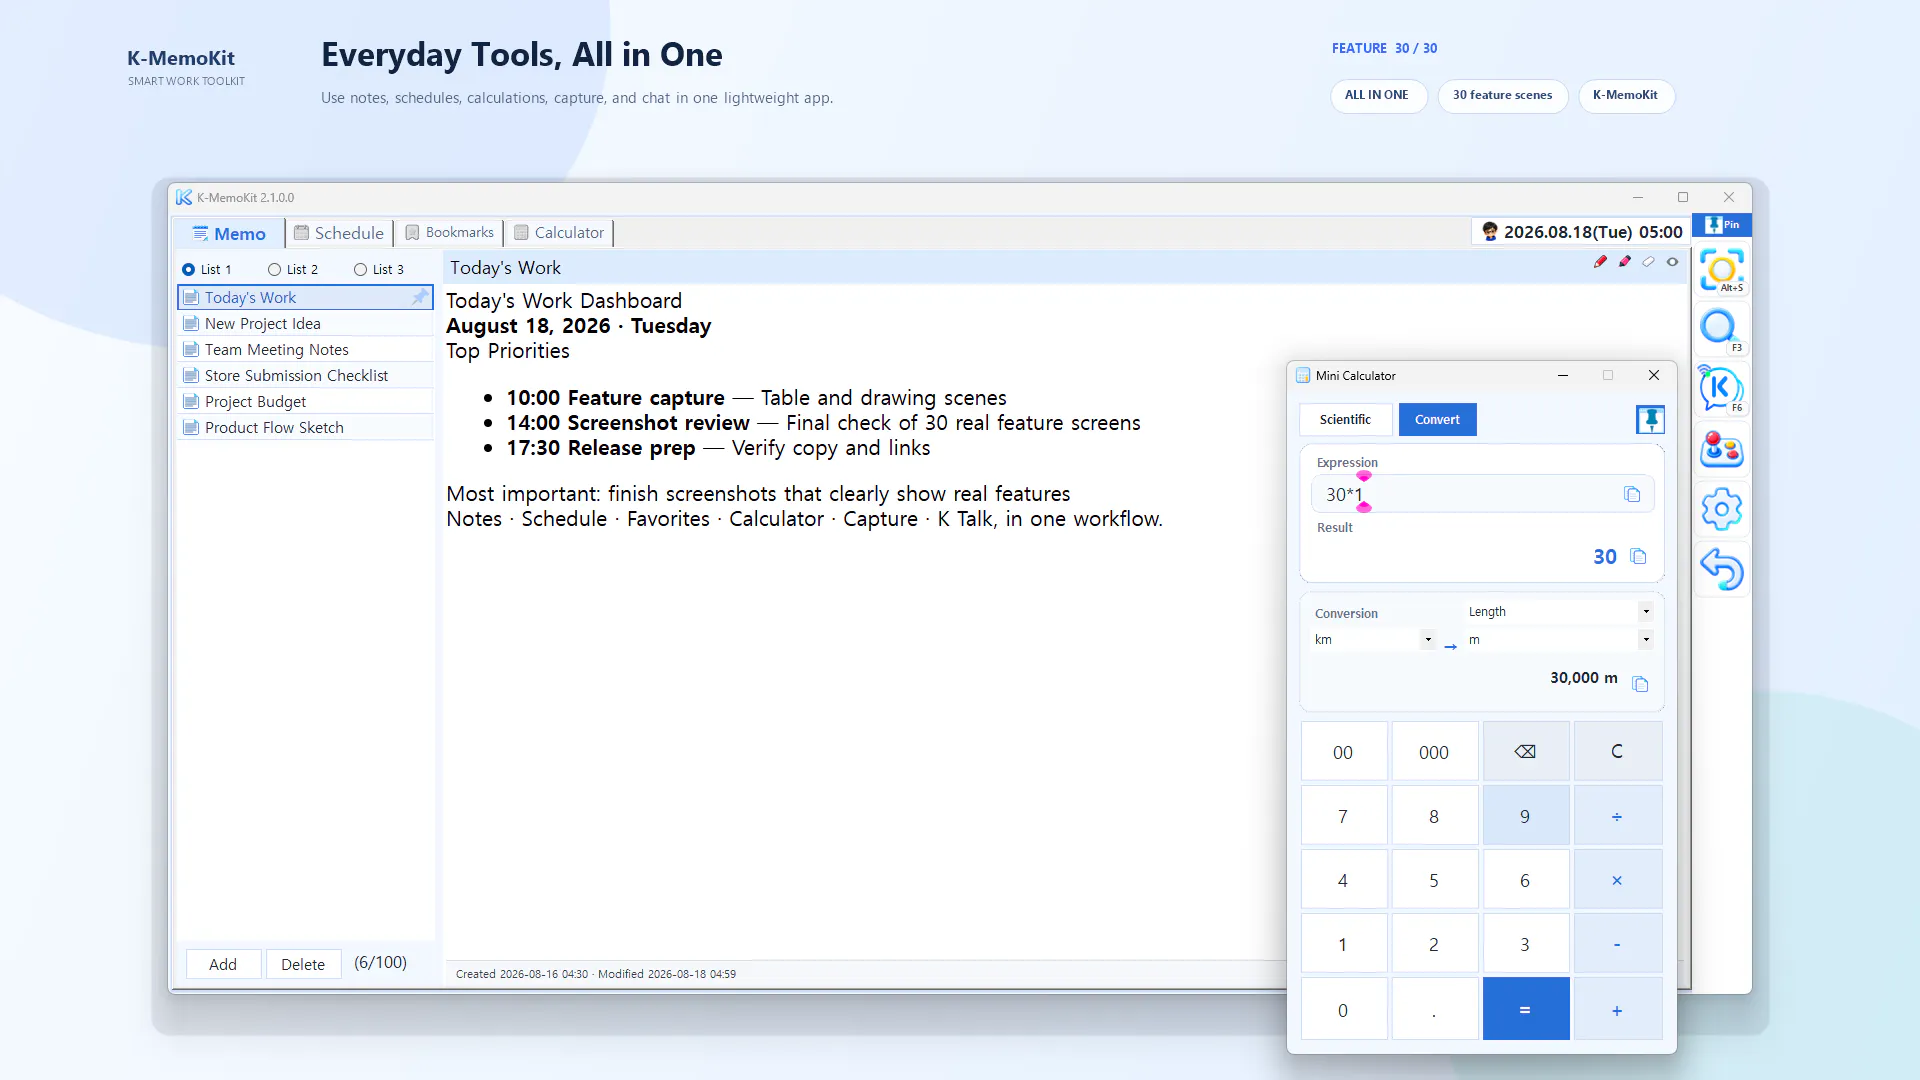
Task: Select the List 1 radio button
Action: click(x=188, y=270)
